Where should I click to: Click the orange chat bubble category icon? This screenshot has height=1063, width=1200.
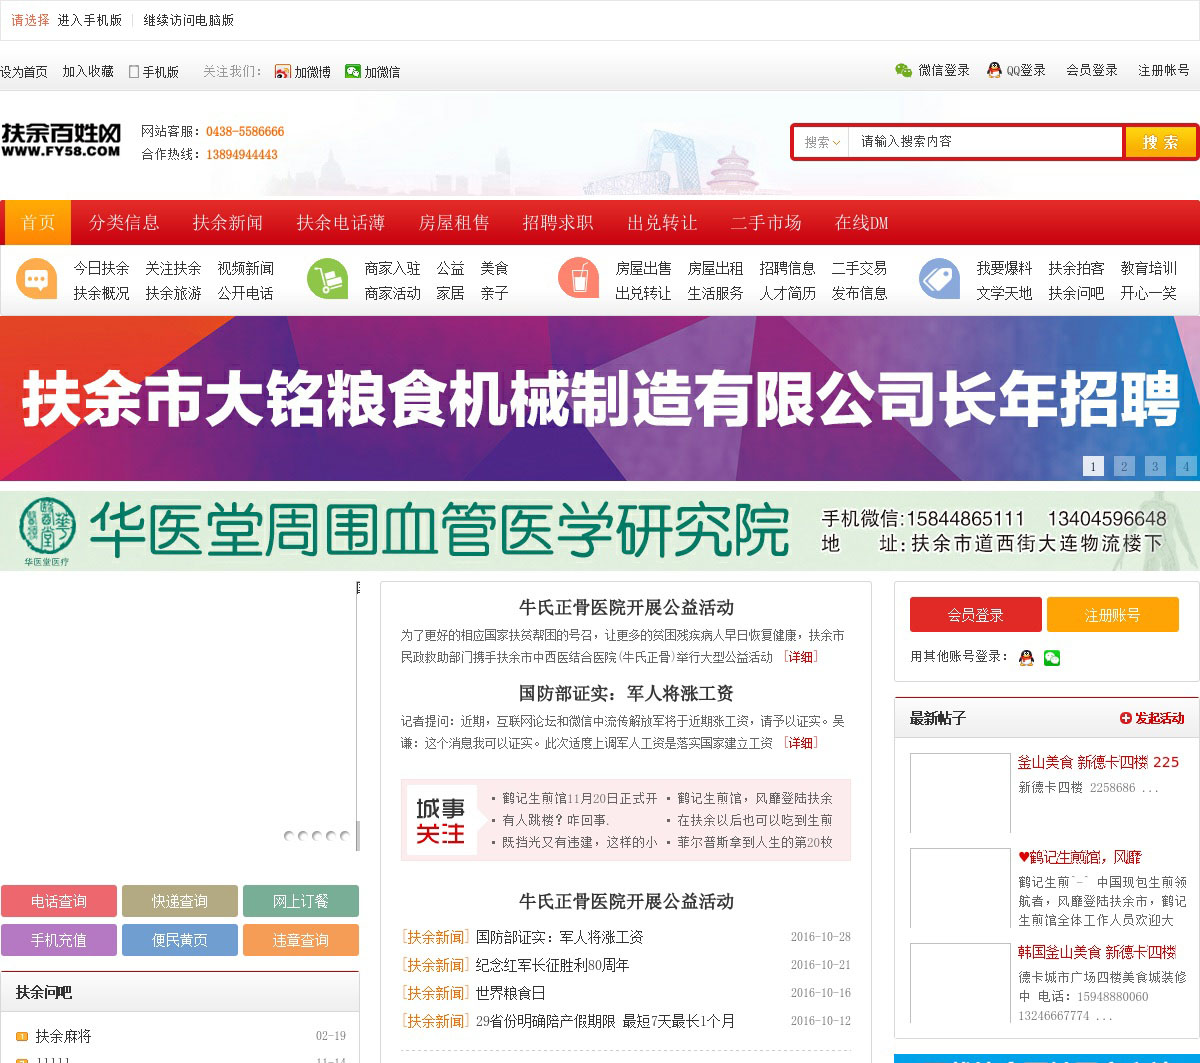point(37,279)
